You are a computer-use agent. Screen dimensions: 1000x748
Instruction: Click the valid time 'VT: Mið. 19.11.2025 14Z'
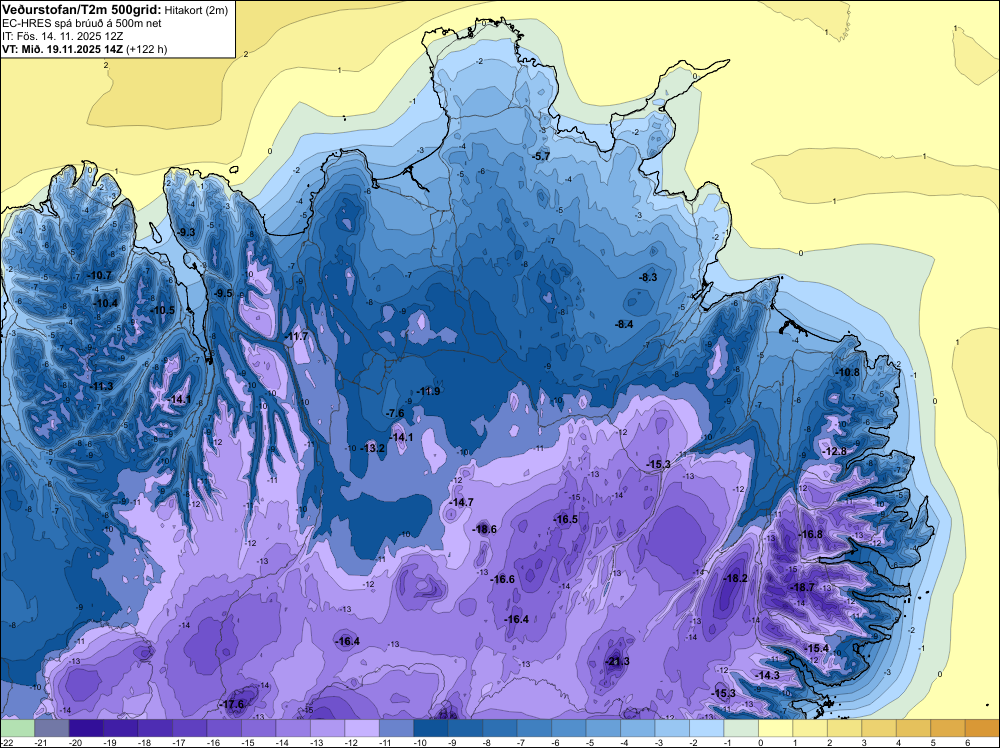point(62,49)
